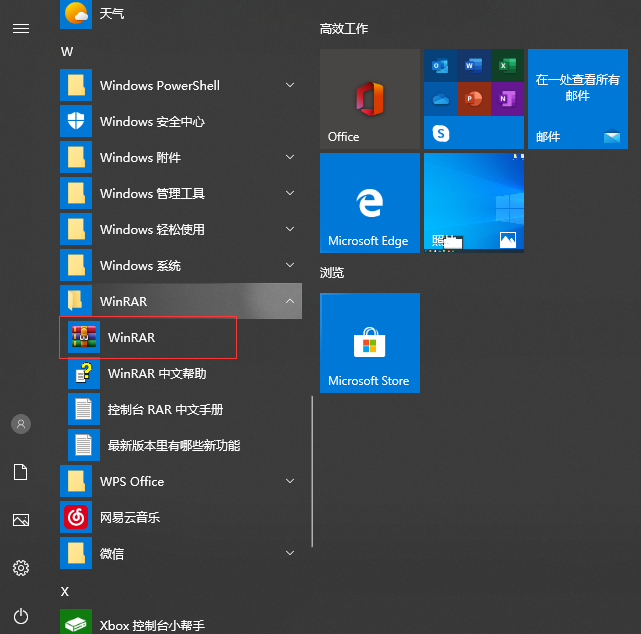Collapse the WinRAR folder chevron
This screenshot has height=634, width=641.
(x=290, y=301)
